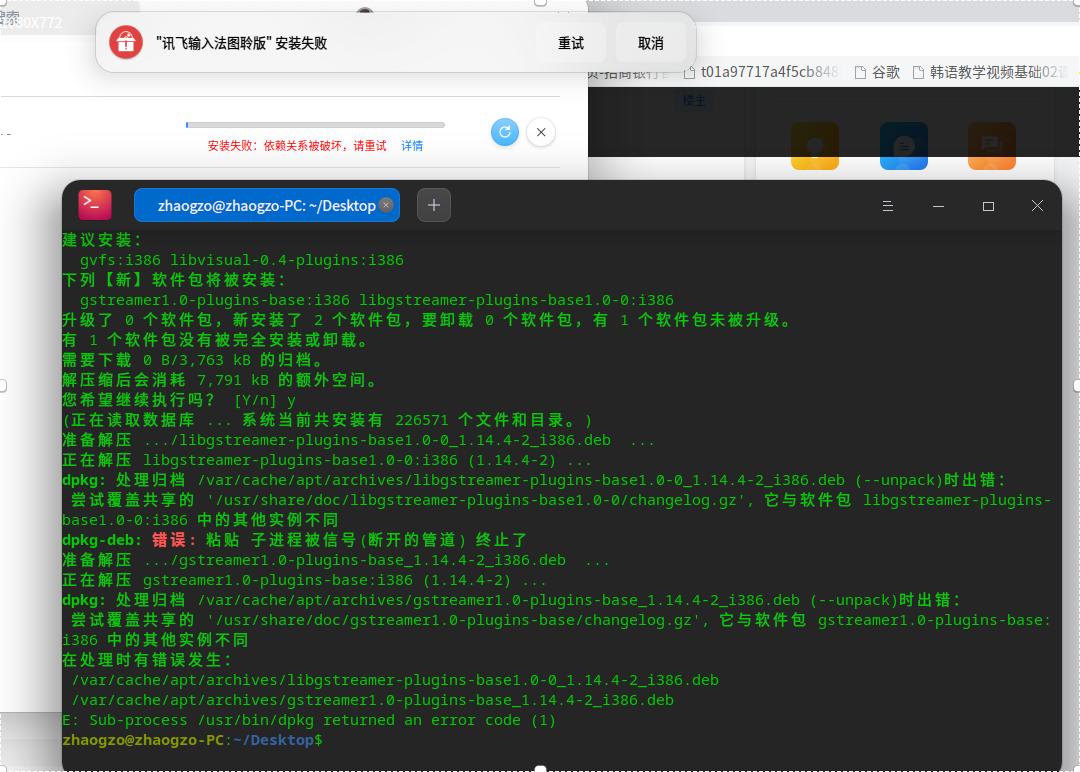Click the last listed path gstreamer1.0-plugins-base_1.14.4-2_i386.deb
Screen dimensions: 1080x772
[373, 700]
